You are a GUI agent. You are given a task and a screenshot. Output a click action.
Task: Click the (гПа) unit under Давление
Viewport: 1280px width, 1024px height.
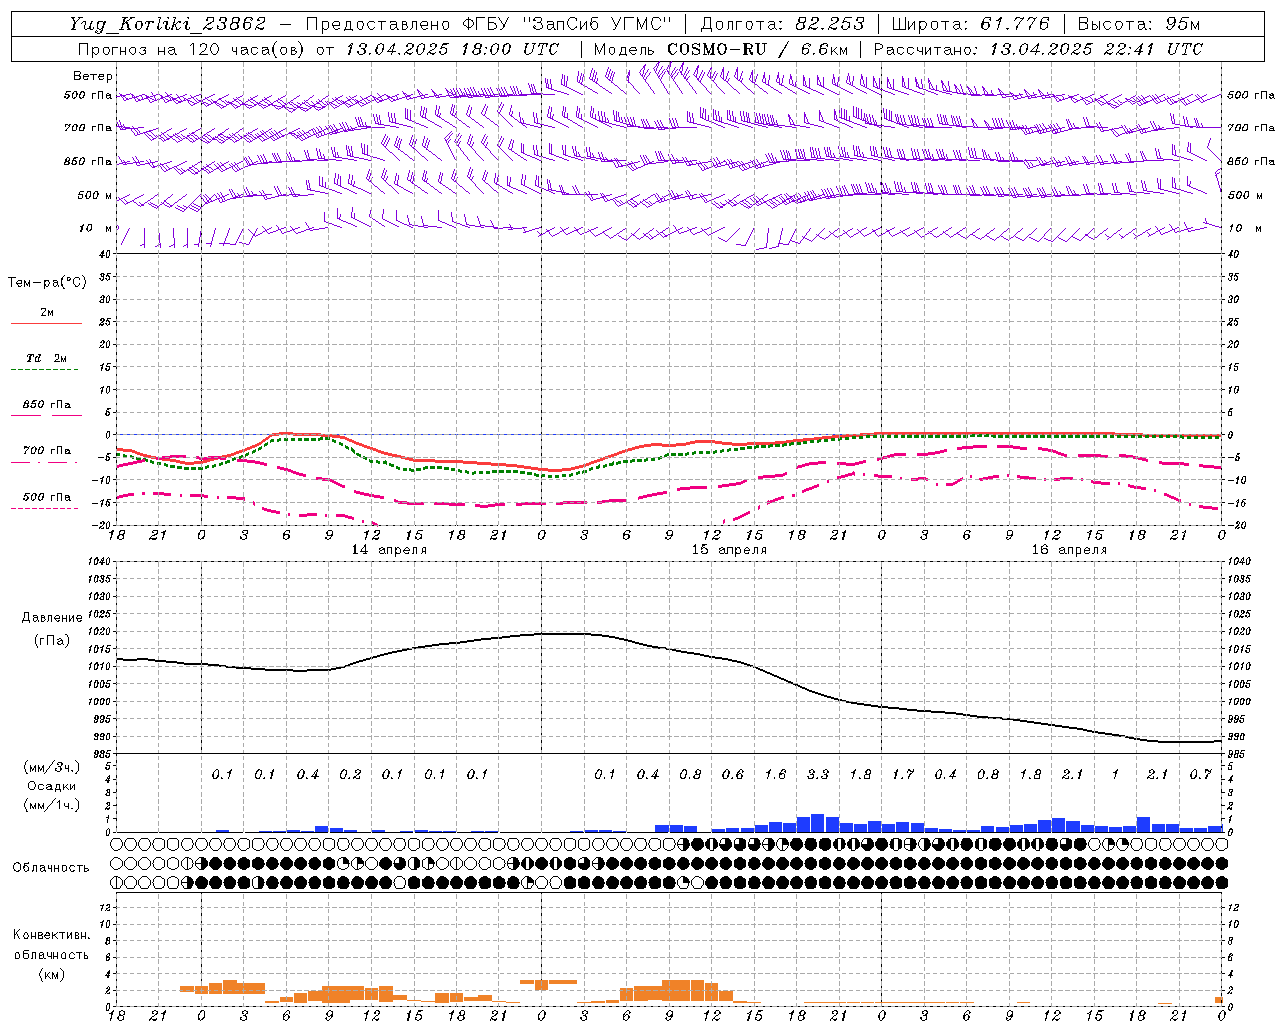(x=52, y=640)
